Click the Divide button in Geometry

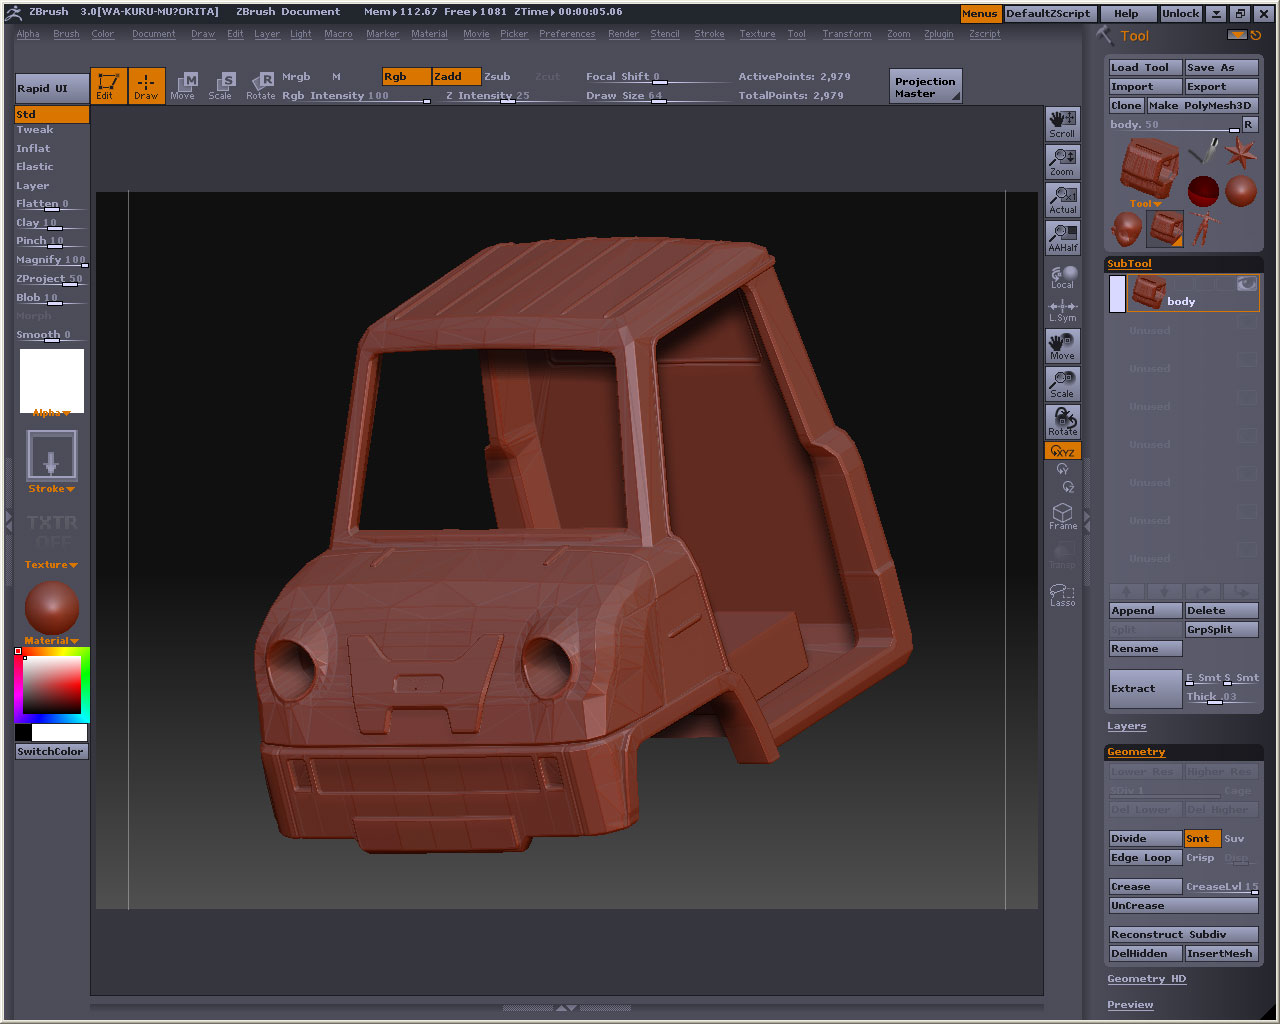1144,839
